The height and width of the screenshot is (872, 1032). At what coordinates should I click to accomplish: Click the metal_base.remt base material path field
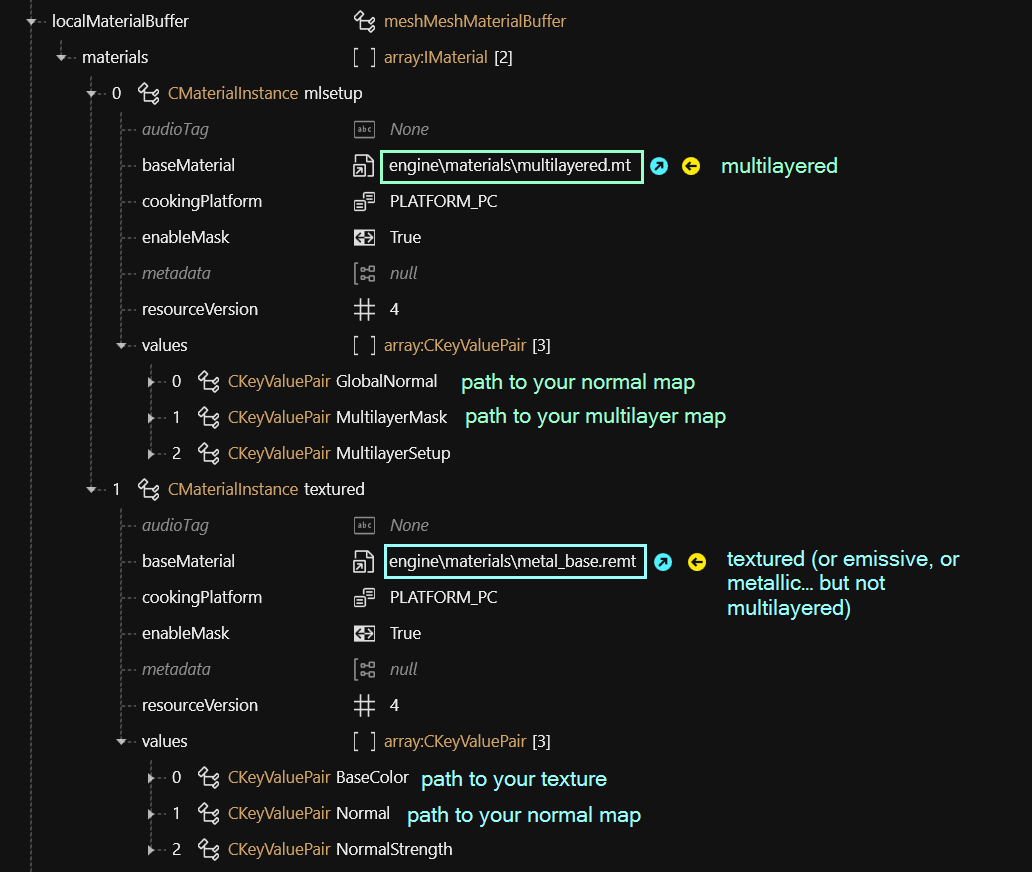(512, 562)
